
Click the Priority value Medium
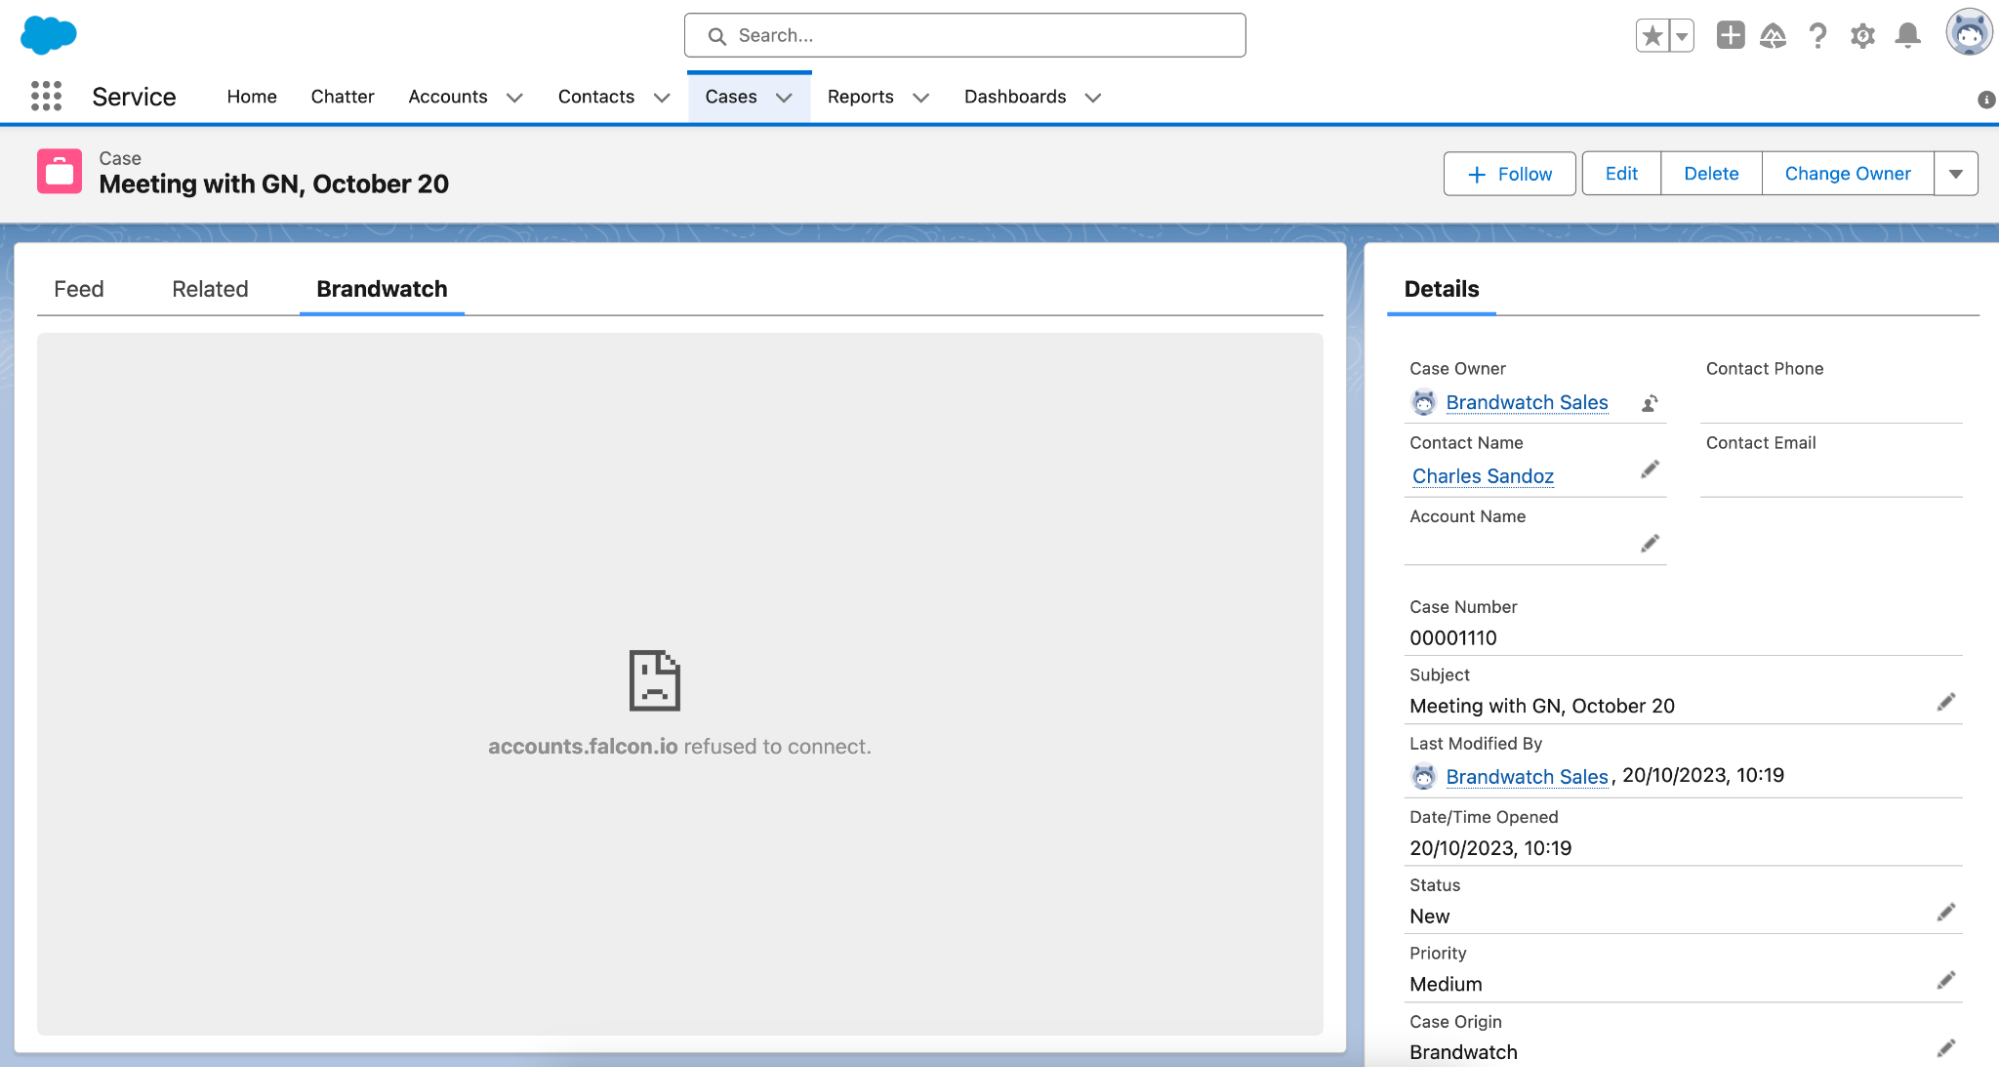coord(1446,984)
